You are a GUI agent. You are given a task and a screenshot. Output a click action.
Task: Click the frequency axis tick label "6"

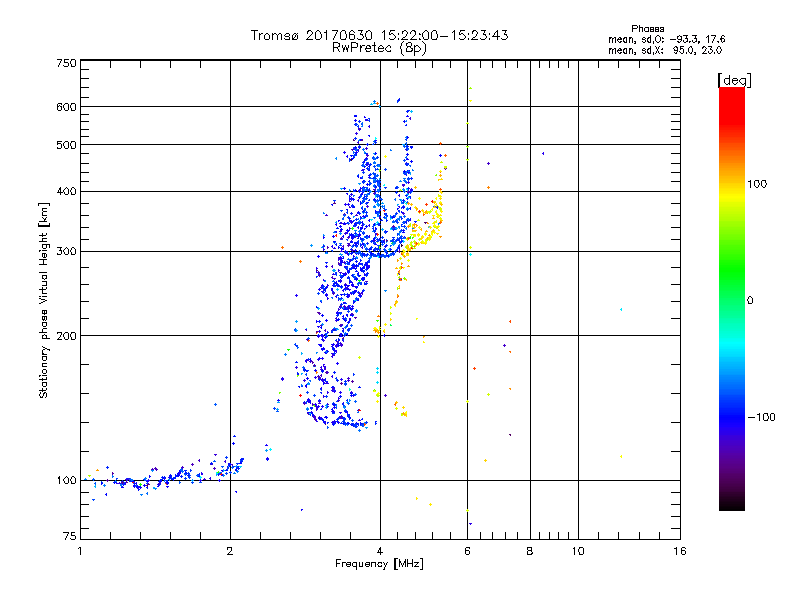467,551
